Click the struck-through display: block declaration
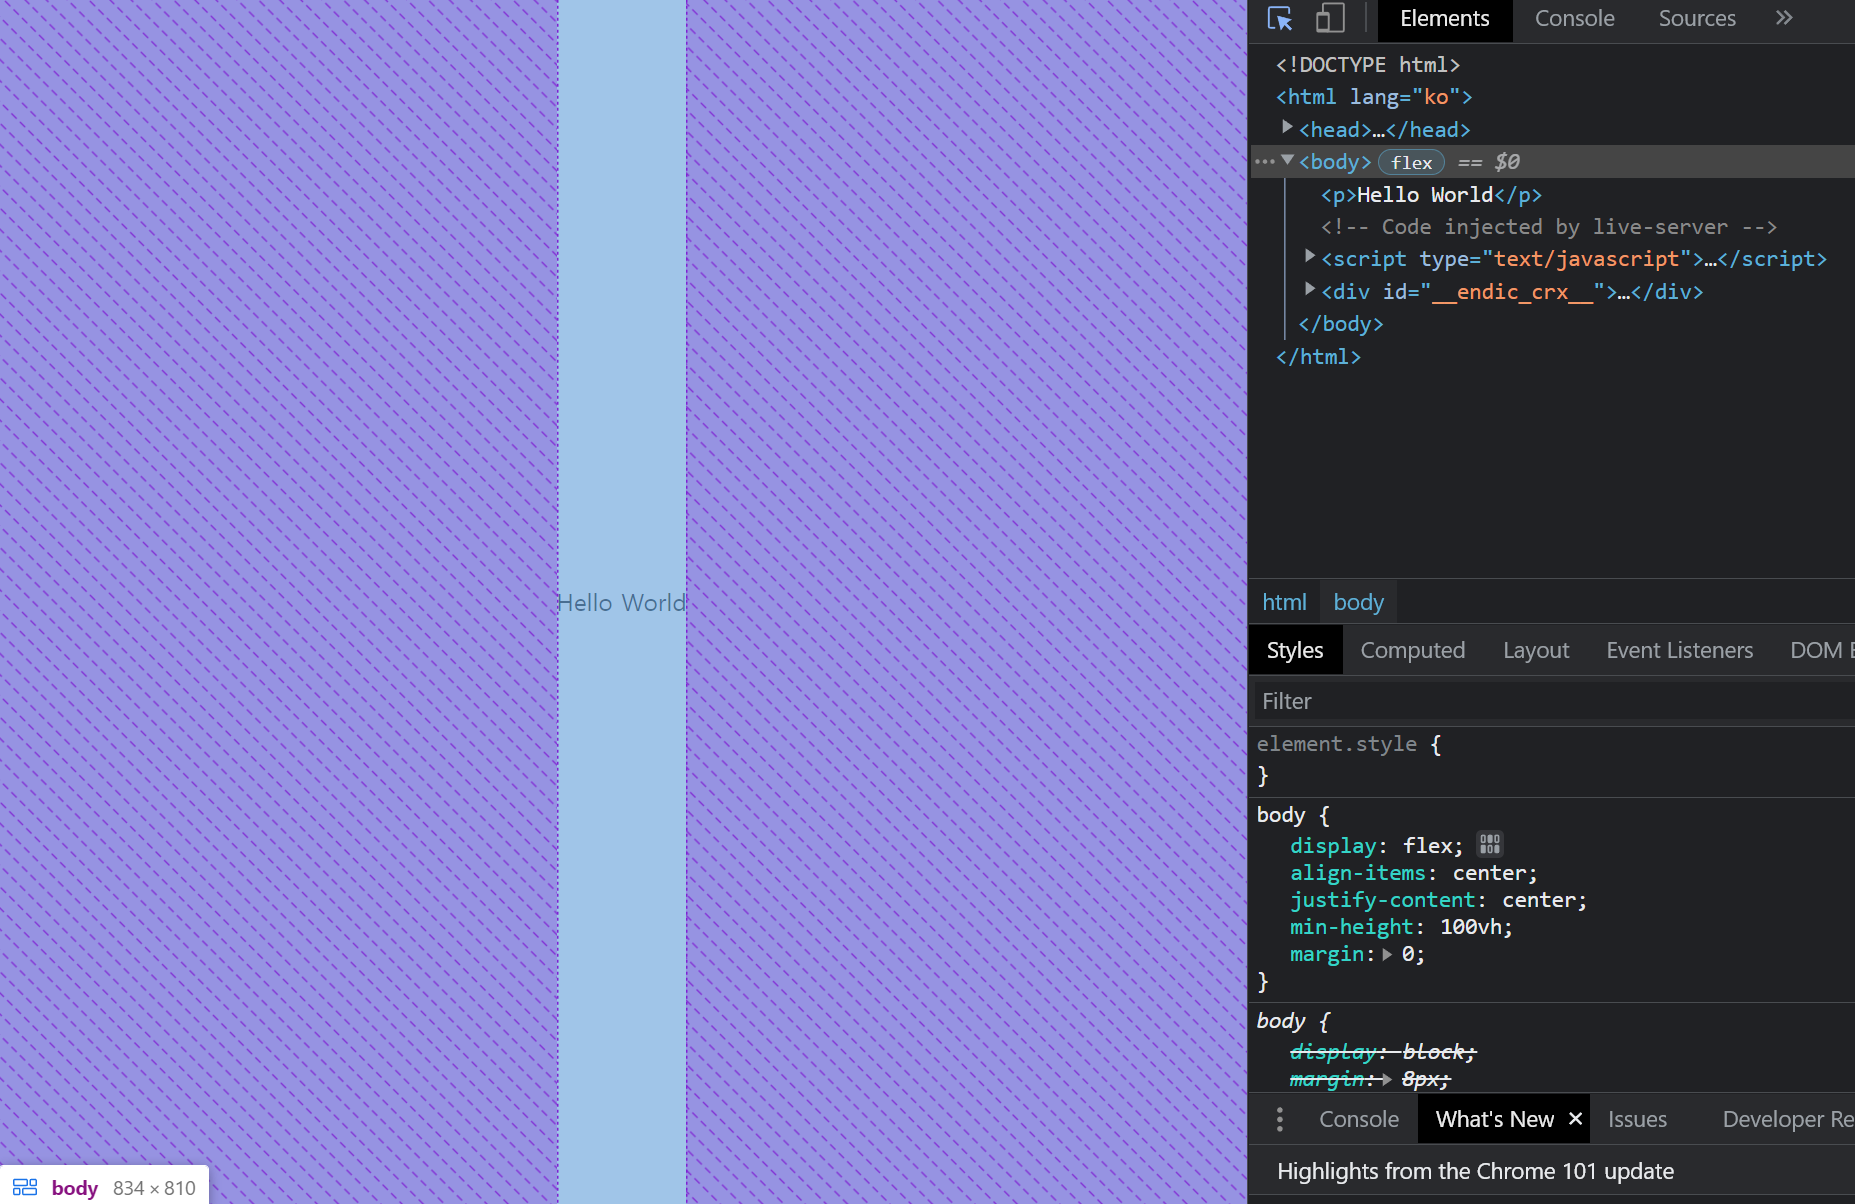Screen dimensions: 1855x1204 click(1383, 1052)
